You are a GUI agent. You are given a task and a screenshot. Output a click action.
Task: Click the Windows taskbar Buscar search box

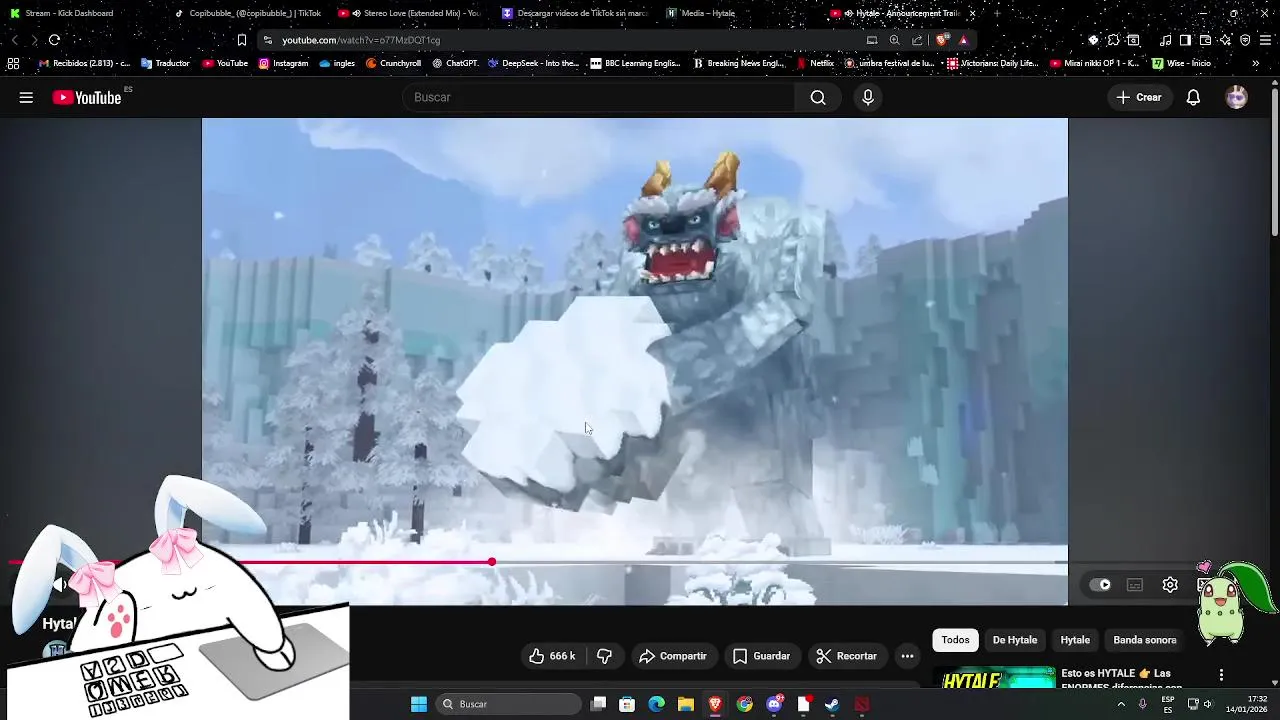pyautogui.click(x=506, y=704)
